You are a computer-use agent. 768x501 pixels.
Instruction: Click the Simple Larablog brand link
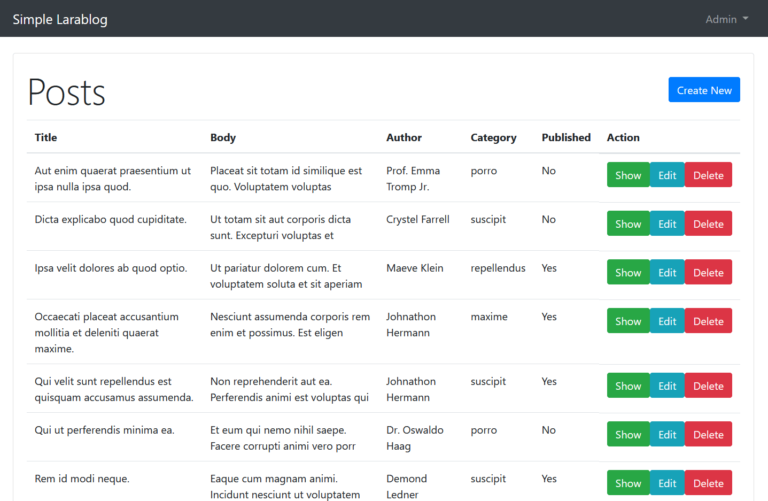[x=60, y=20]
